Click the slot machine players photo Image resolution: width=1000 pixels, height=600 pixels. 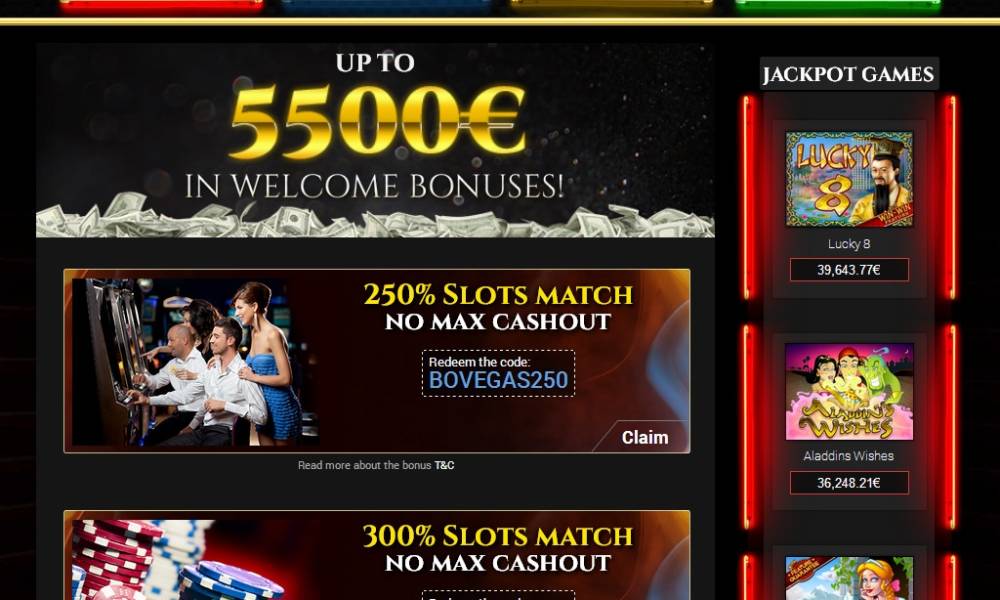[x=195, y=362]
